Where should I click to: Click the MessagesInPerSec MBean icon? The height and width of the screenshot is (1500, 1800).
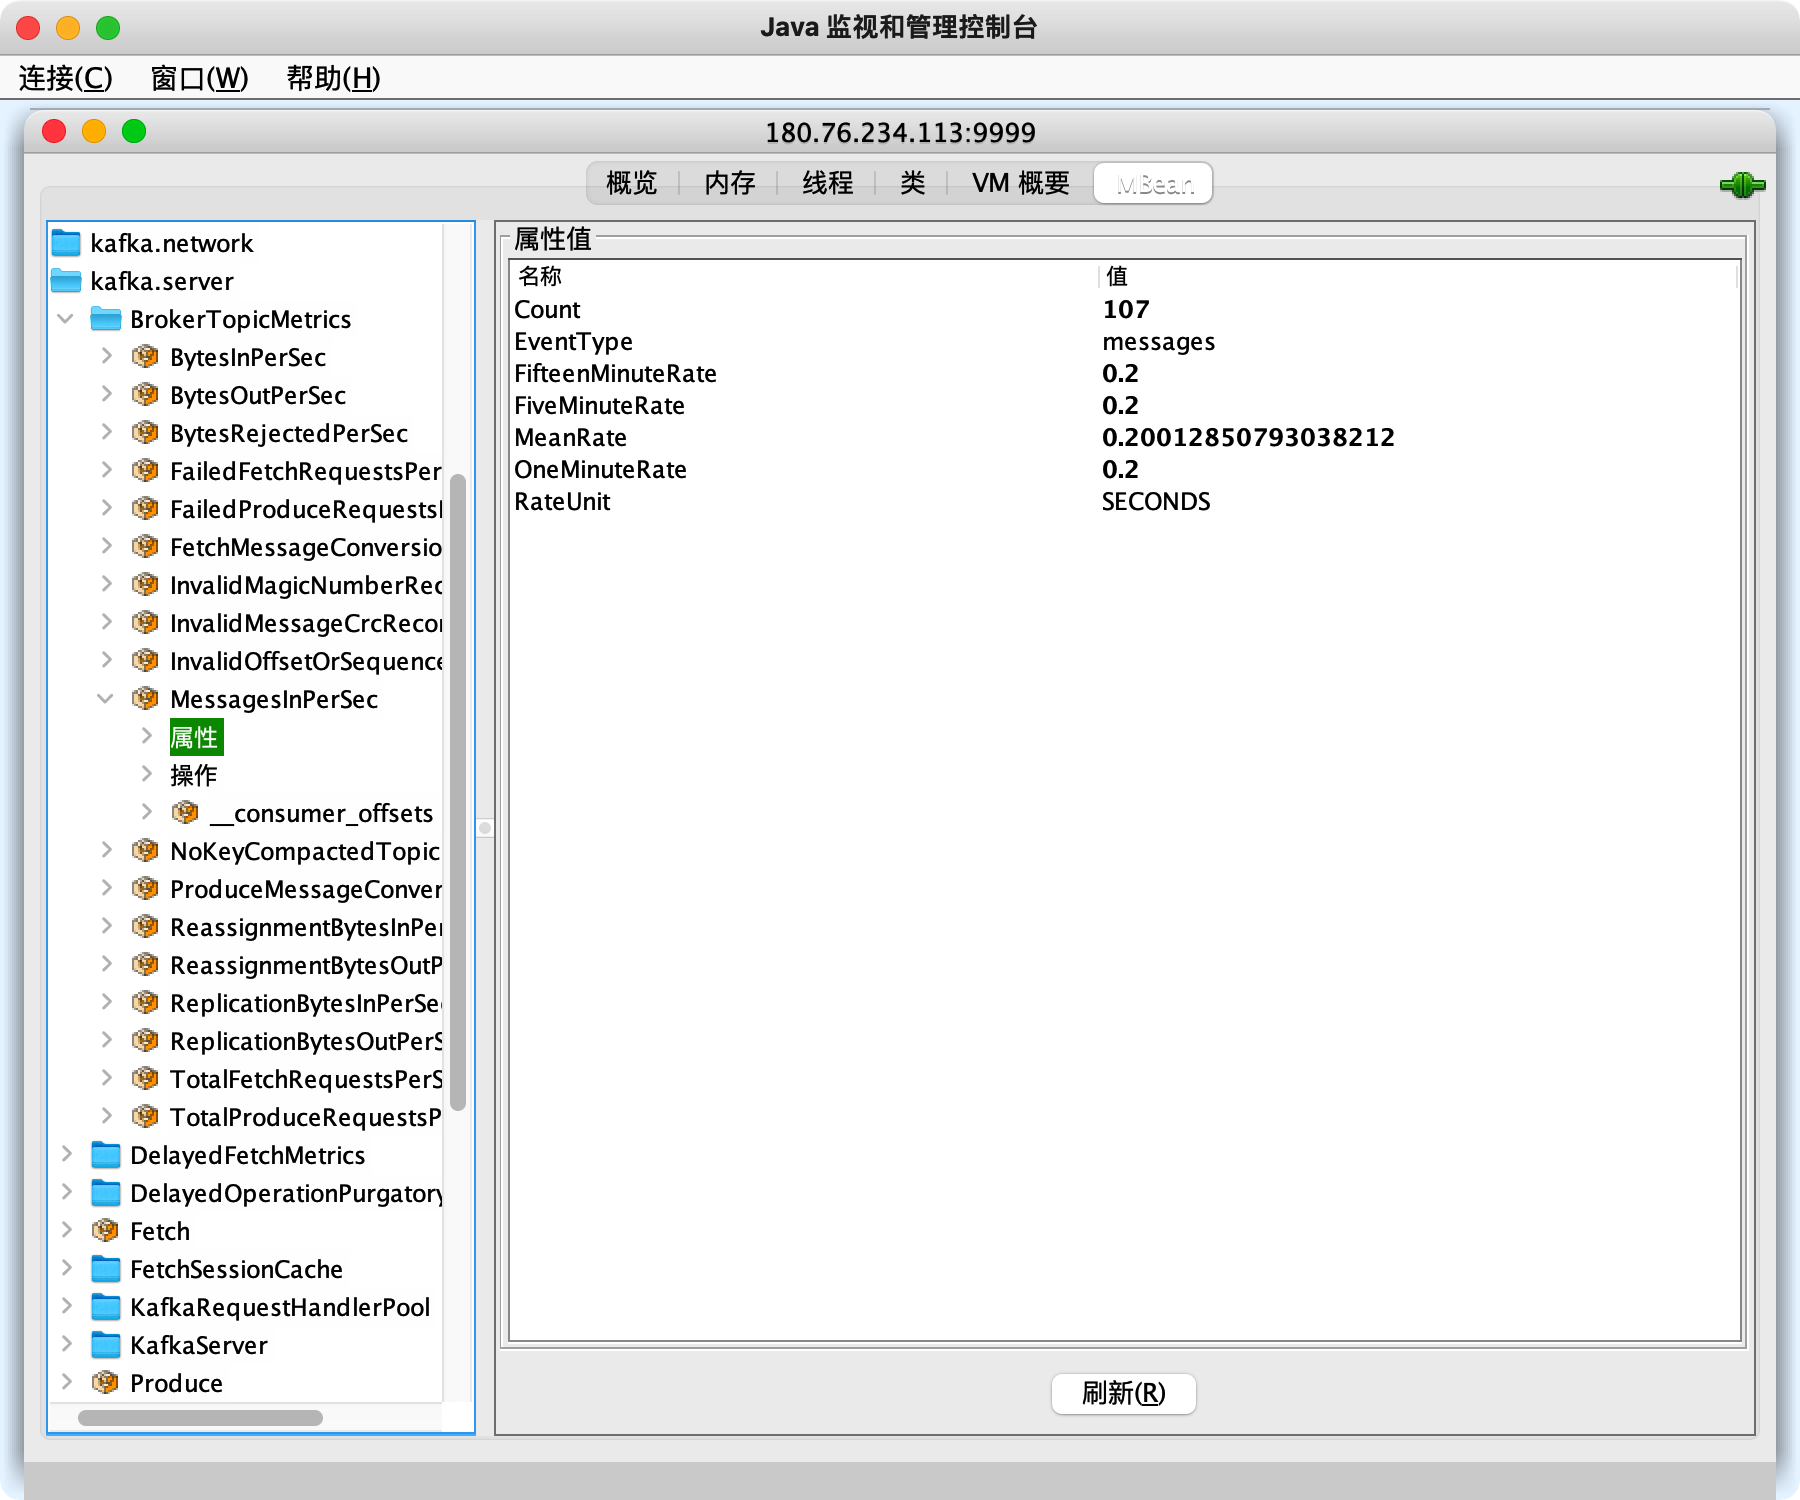click(x=145, y=699)
